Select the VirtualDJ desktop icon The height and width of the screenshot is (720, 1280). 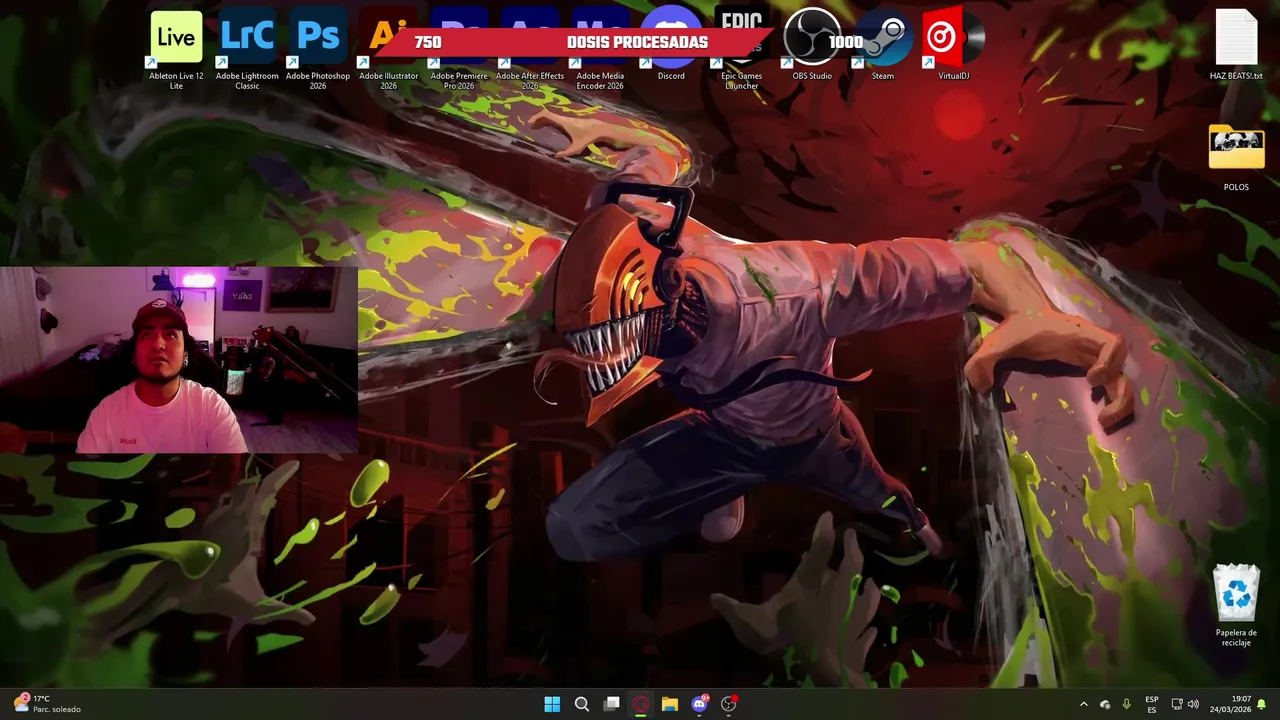tap(954, 45)
